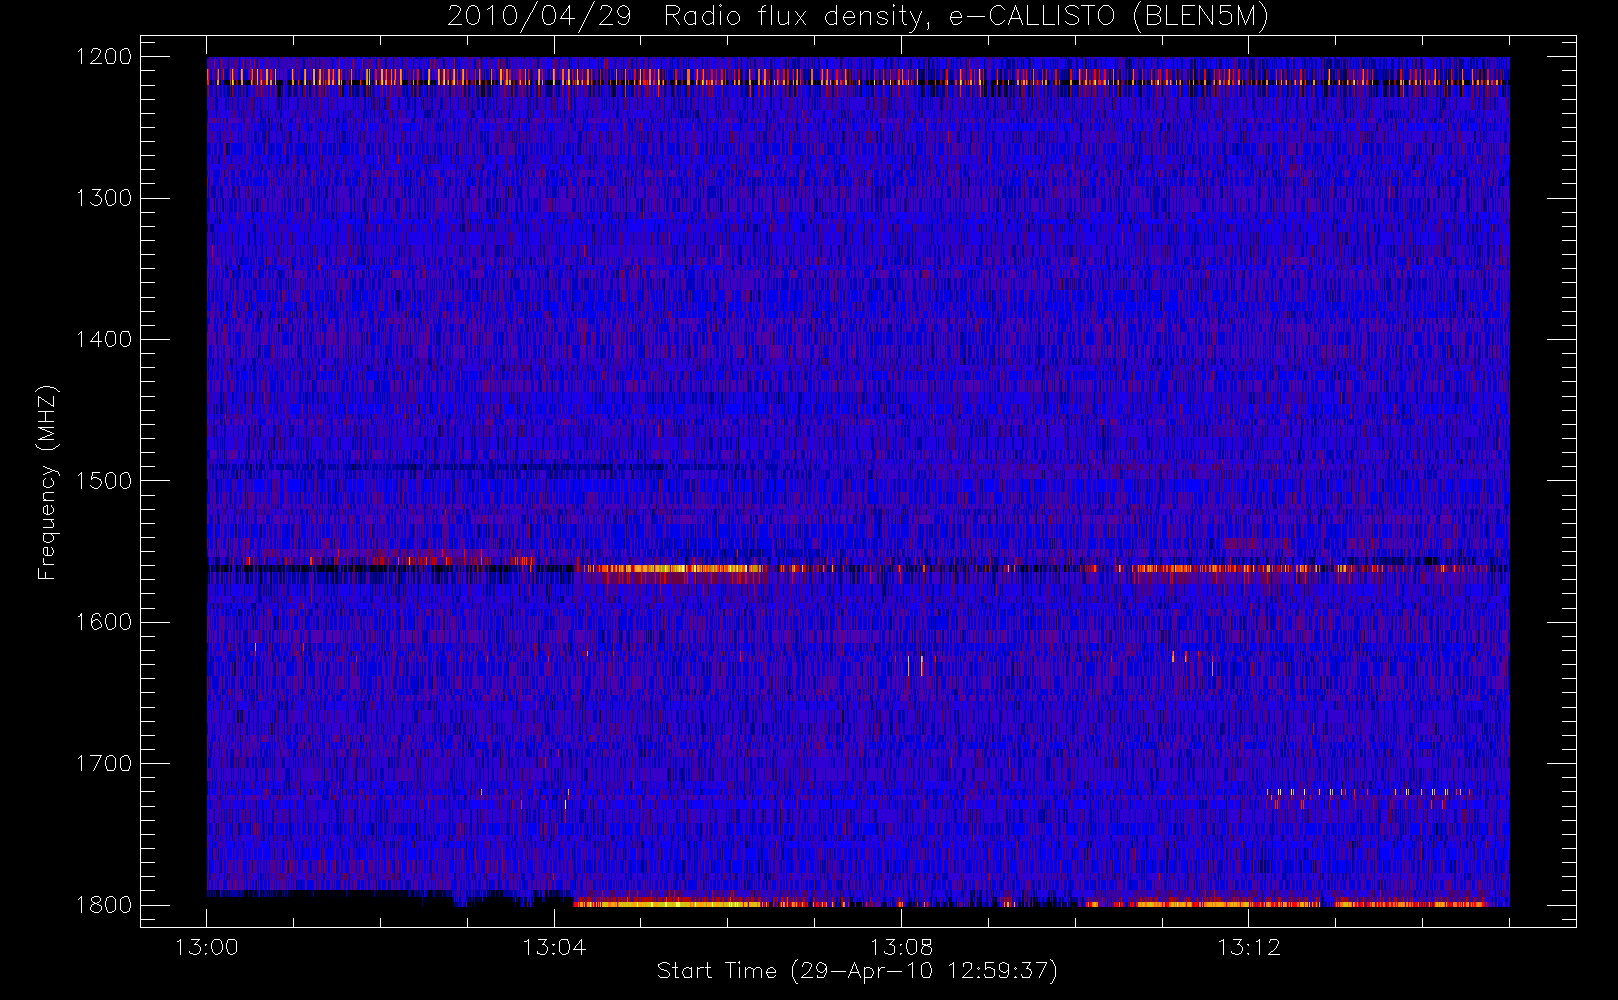Viewport: 1618px width, 1000px height.
Task: Select the 1600 frequency tick label
Action: 104,622
